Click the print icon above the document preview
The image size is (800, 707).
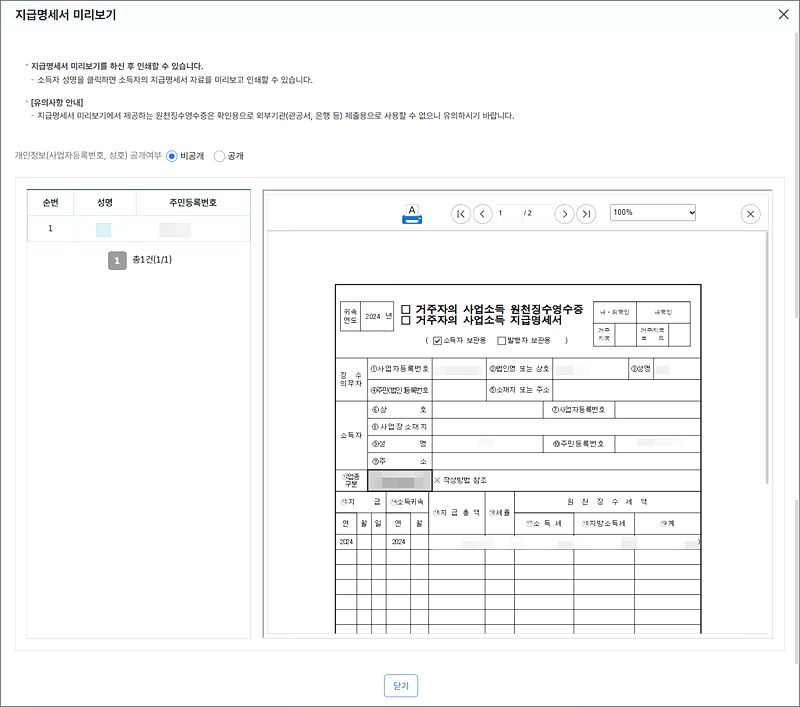tap(412, 214)
